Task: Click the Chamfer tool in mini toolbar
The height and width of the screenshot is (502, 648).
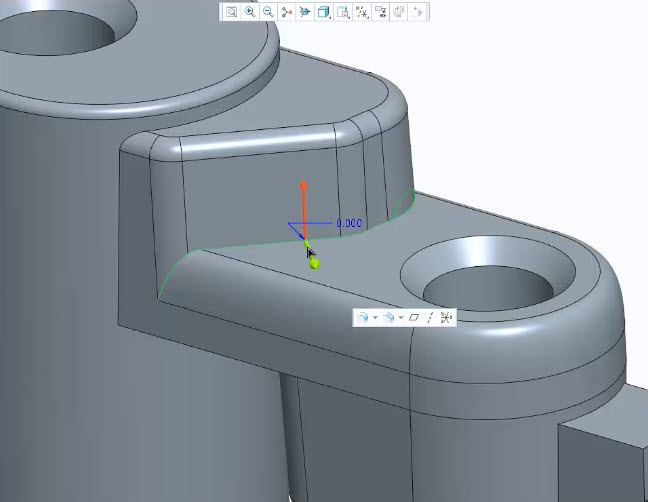Action: coord(388,317)
